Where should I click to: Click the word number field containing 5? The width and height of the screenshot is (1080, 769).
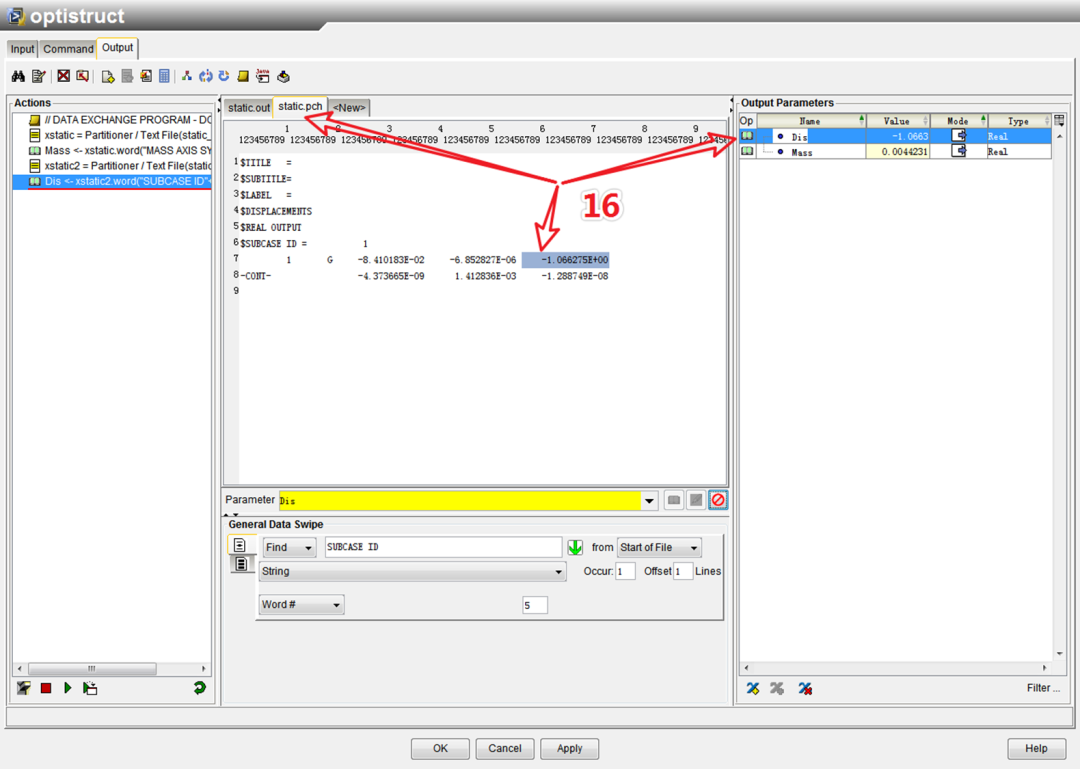[535, 605]
